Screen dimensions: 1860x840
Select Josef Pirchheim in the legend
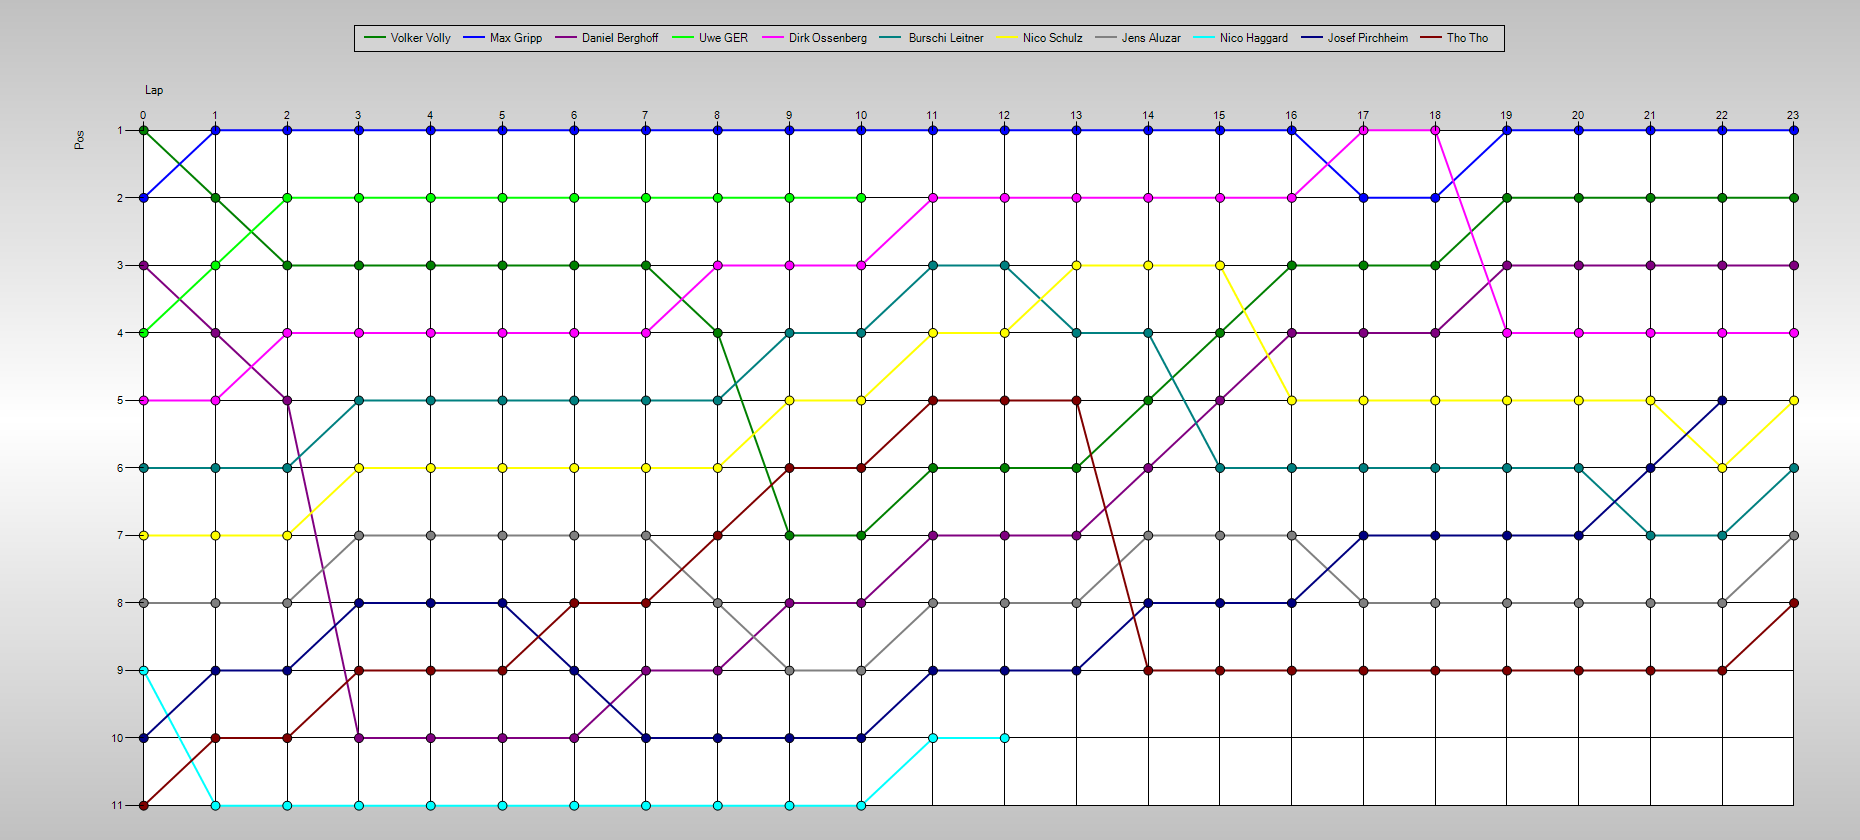click(x=1367, y=38)
